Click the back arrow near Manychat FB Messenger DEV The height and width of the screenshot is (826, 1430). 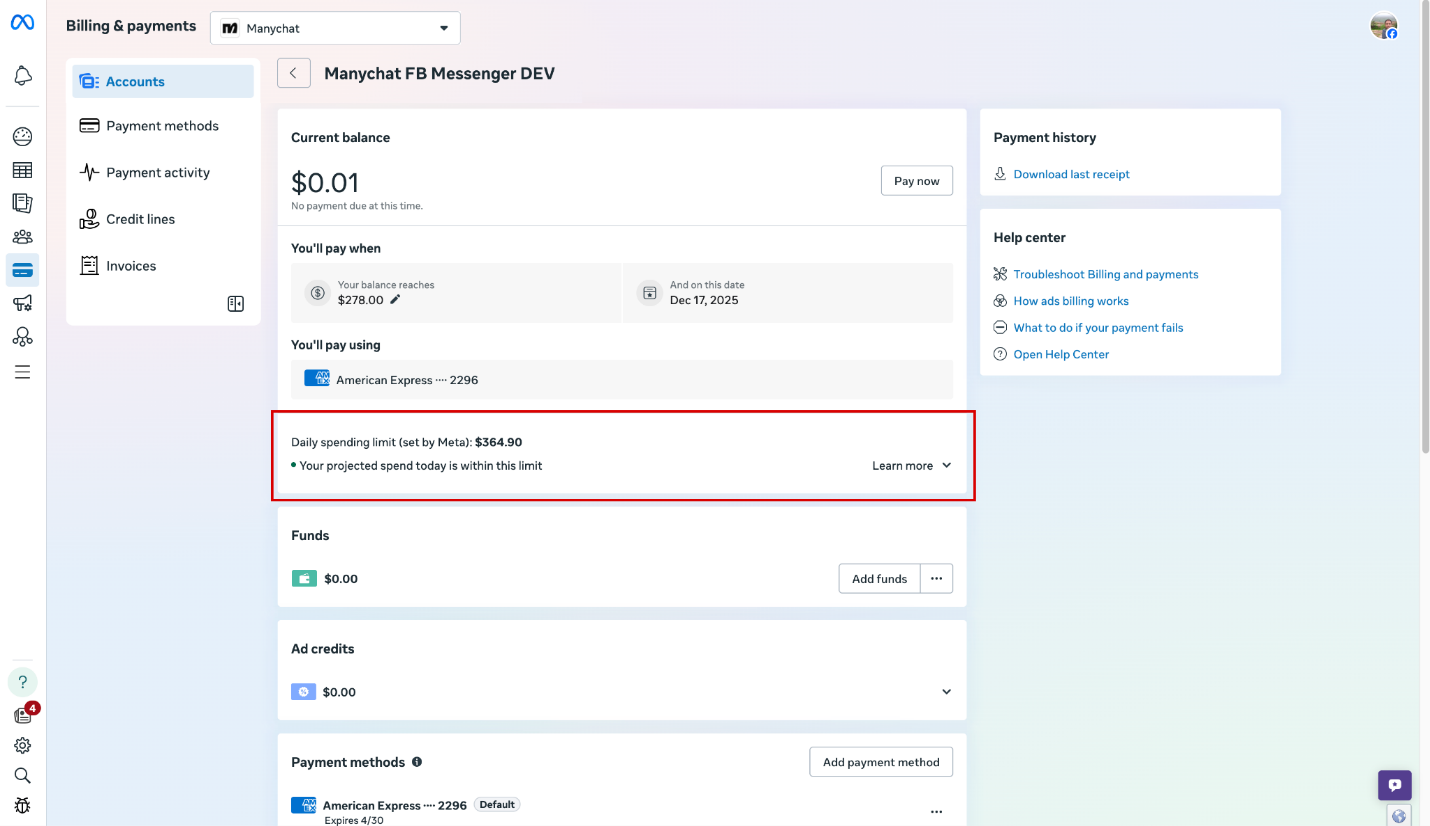pos(293,72)
